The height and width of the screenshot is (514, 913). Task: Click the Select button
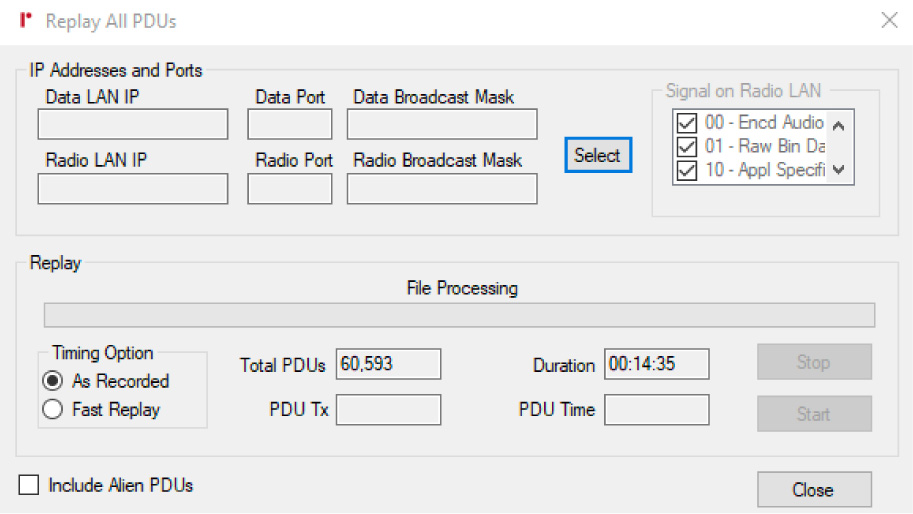[598, 155]
